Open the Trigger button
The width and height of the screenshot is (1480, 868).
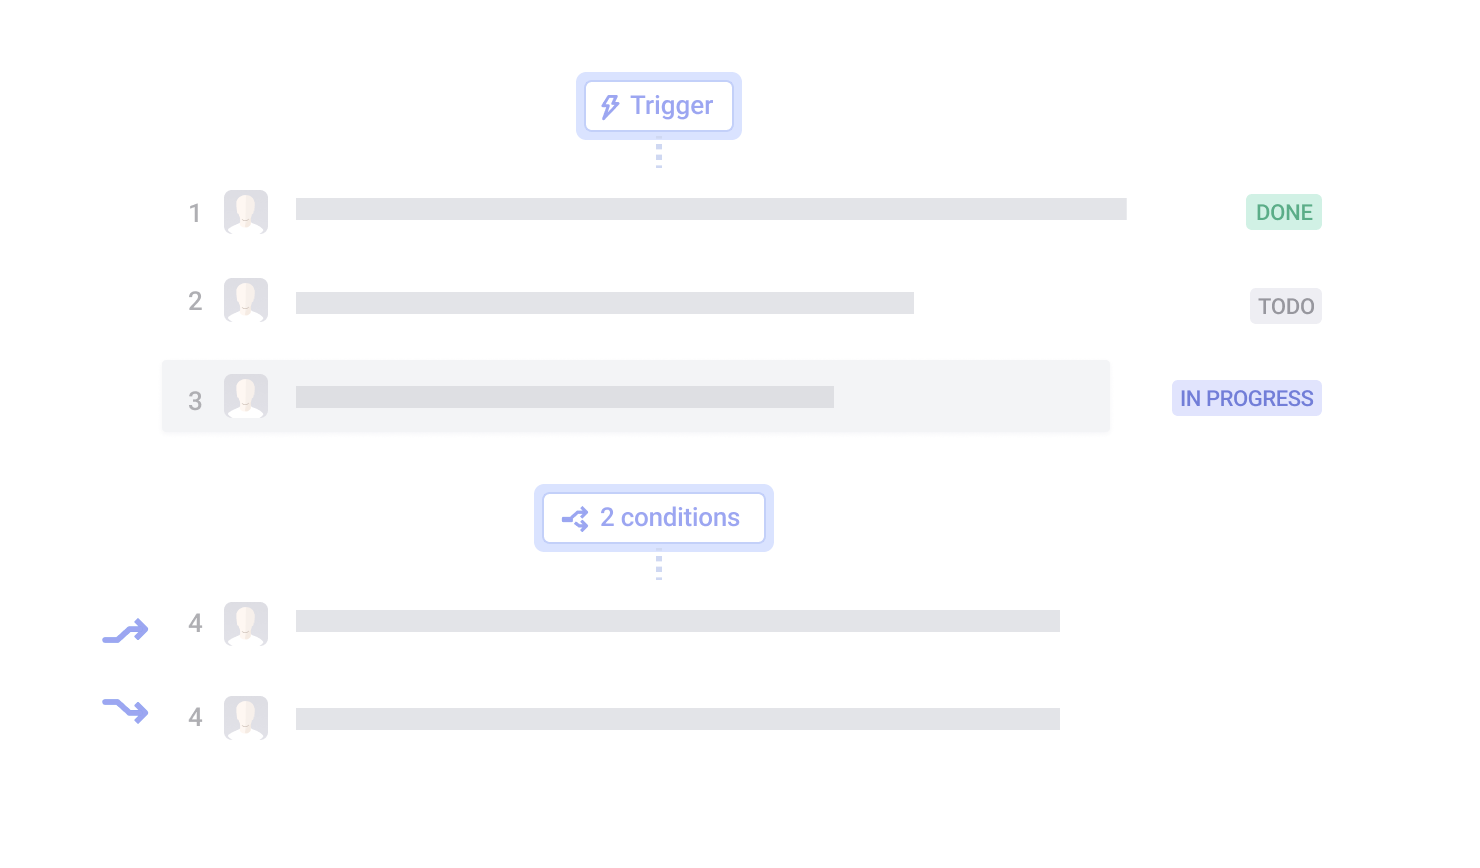659,106
